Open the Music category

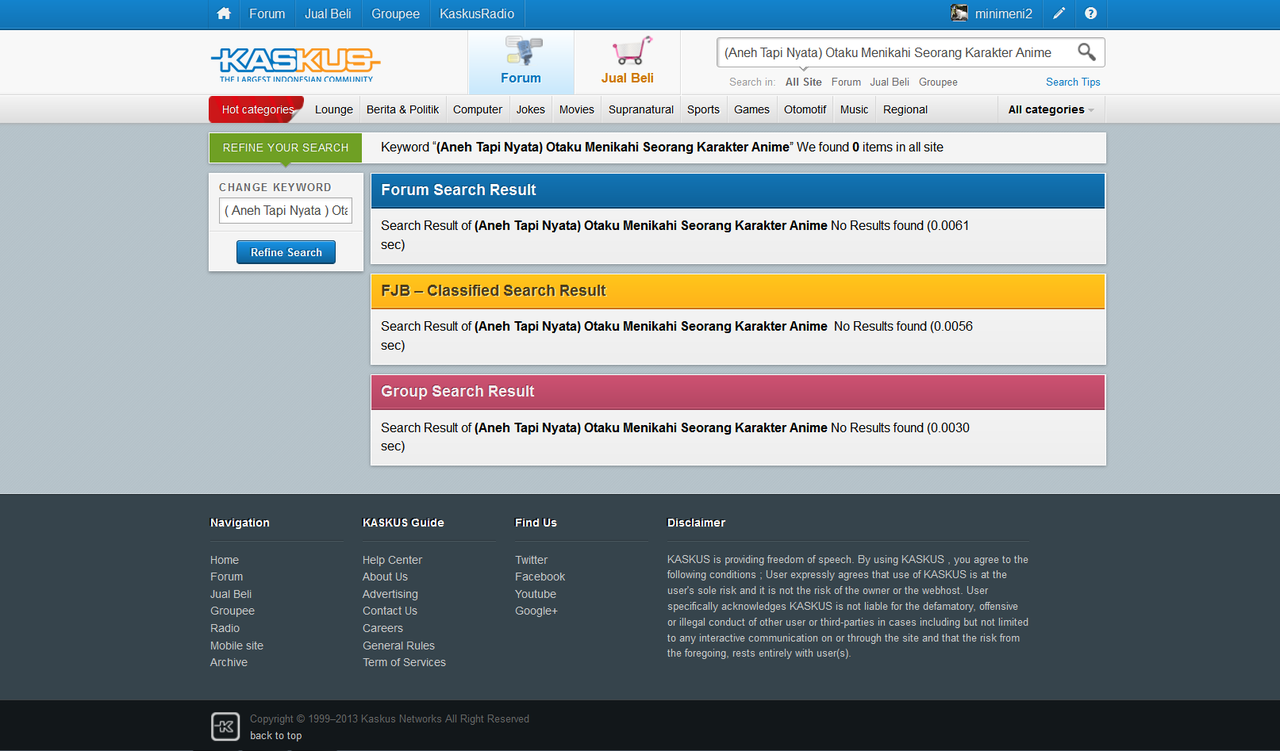[854, 109]
